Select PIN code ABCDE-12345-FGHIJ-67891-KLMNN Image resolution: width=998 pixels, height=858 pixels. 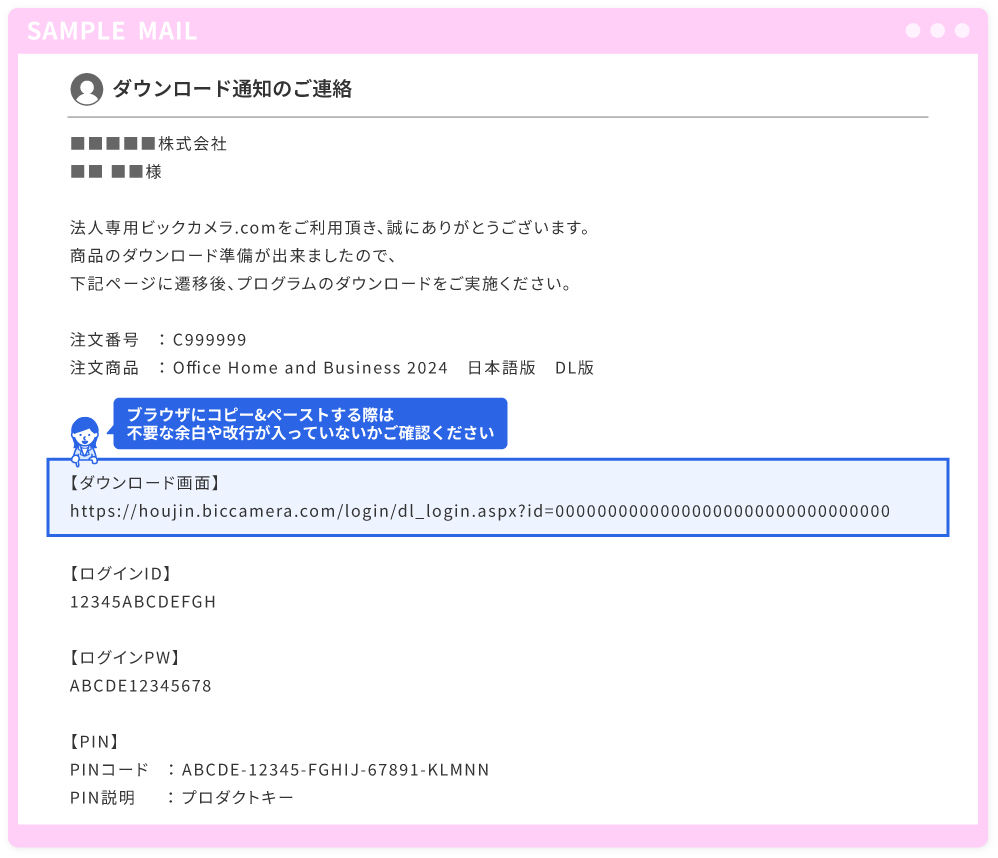[335, 770]
